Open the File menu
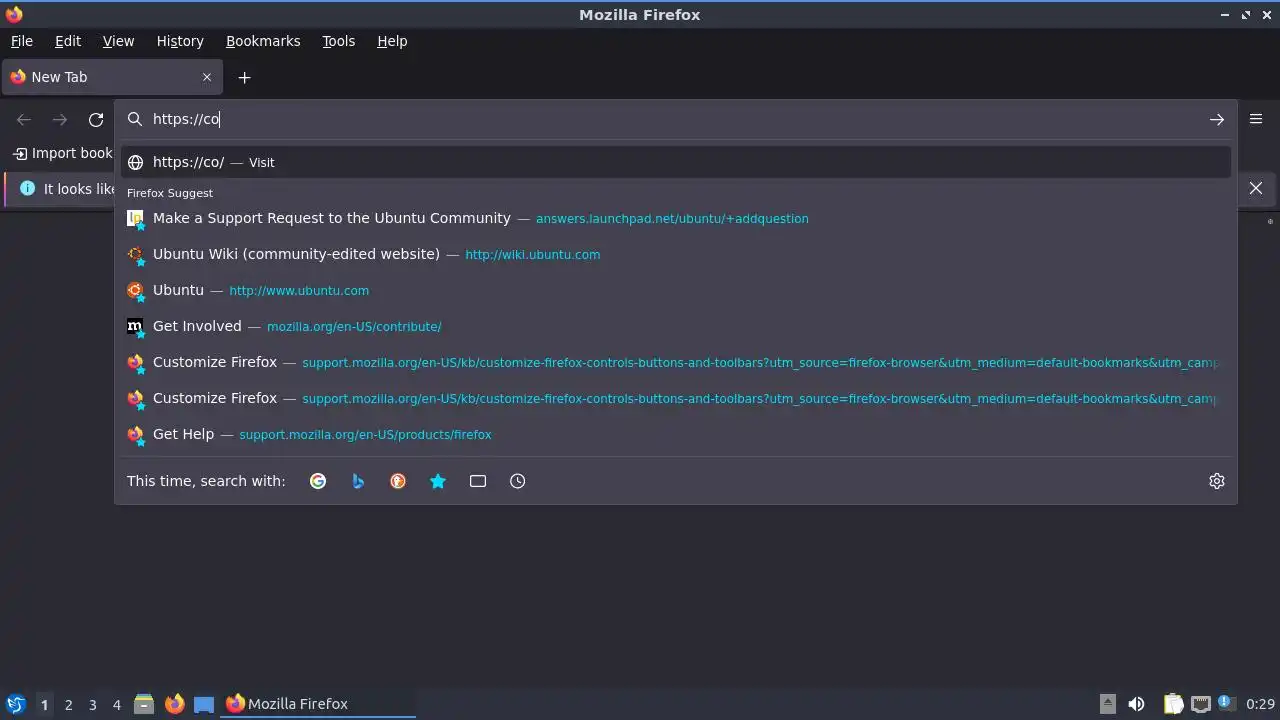 (x=22, y=41)
